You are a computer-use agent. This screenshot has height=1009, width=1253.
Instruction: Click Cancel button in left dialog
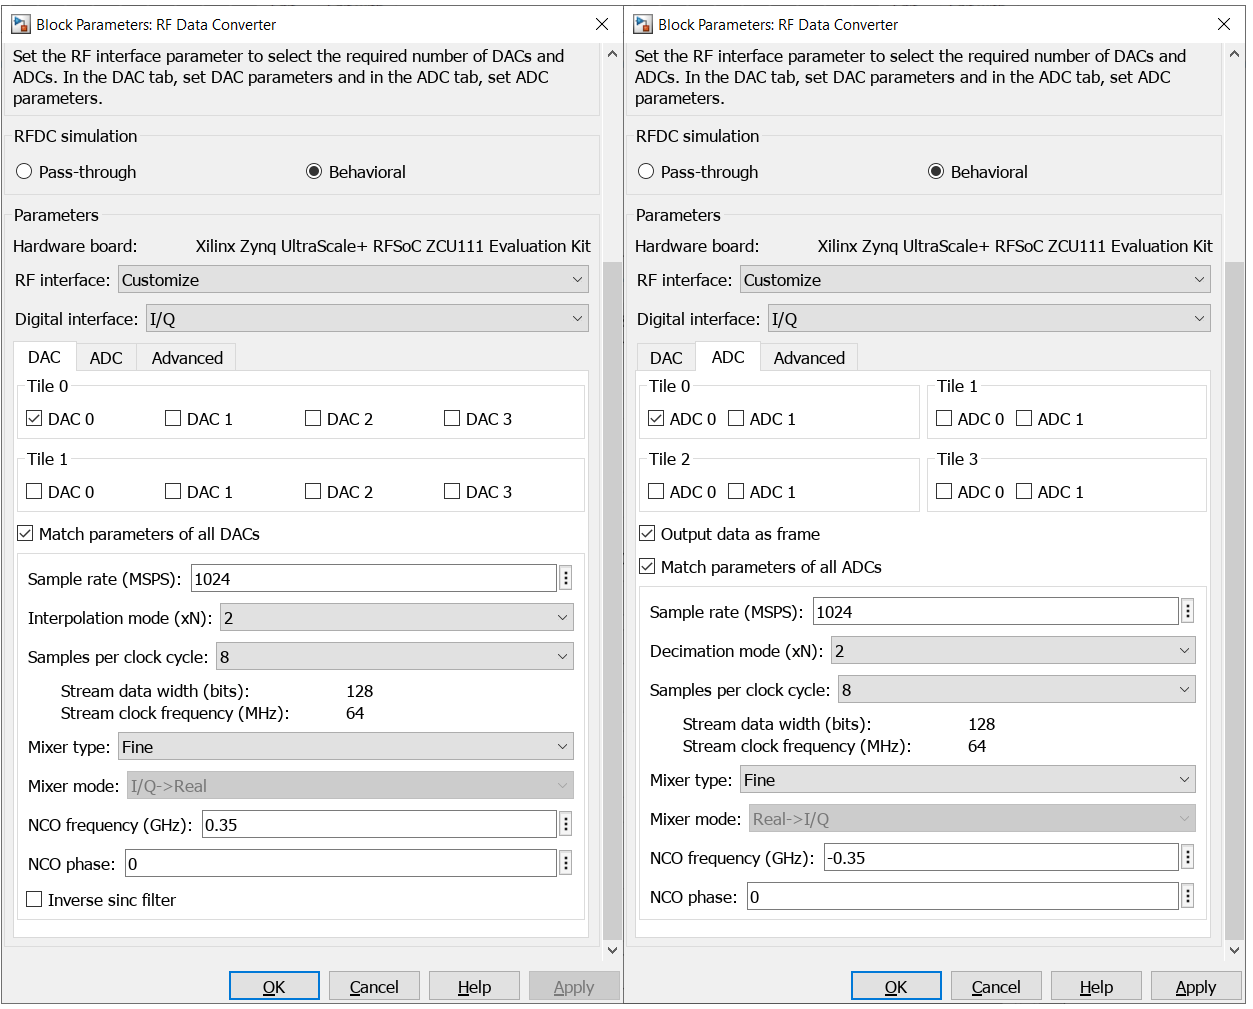point(374,986)
